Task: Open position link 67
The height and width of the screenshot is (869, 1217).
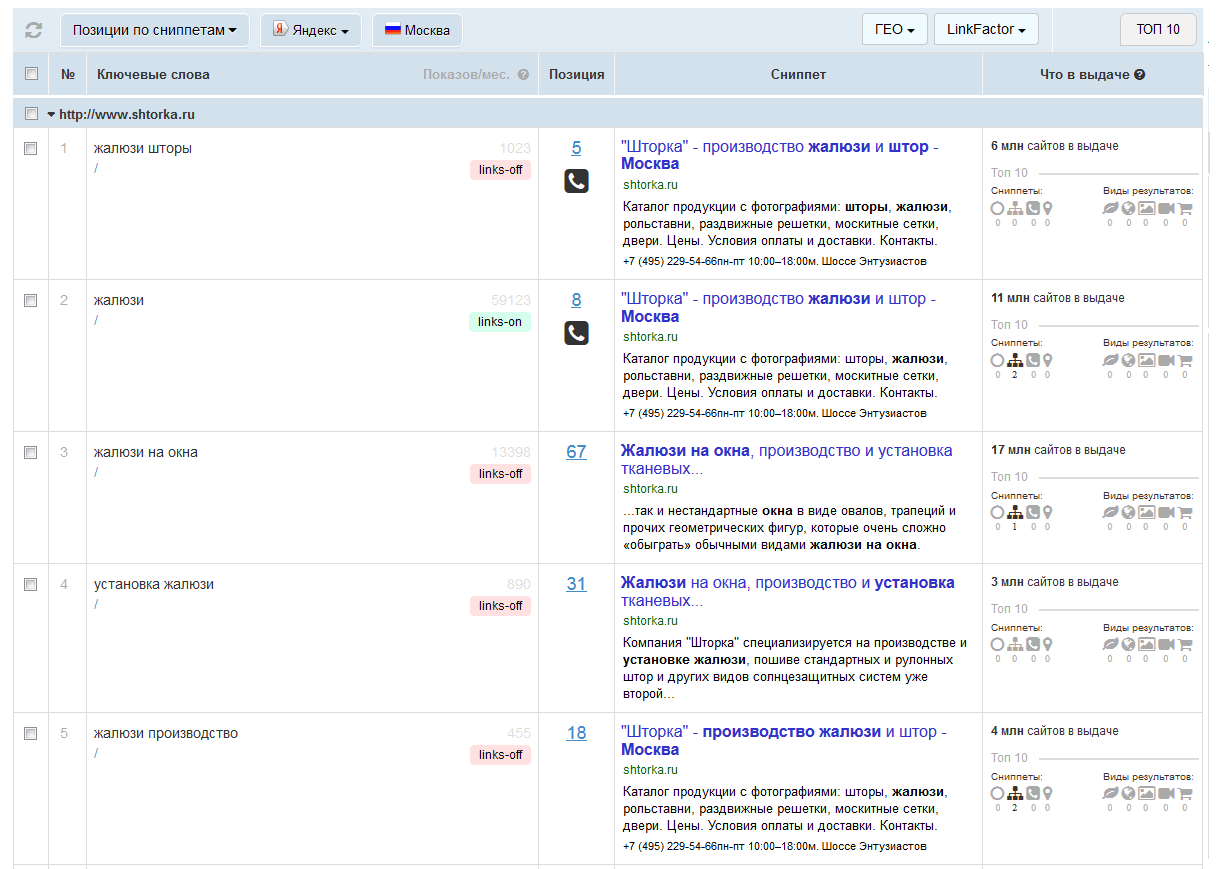Action: (576, 452)
